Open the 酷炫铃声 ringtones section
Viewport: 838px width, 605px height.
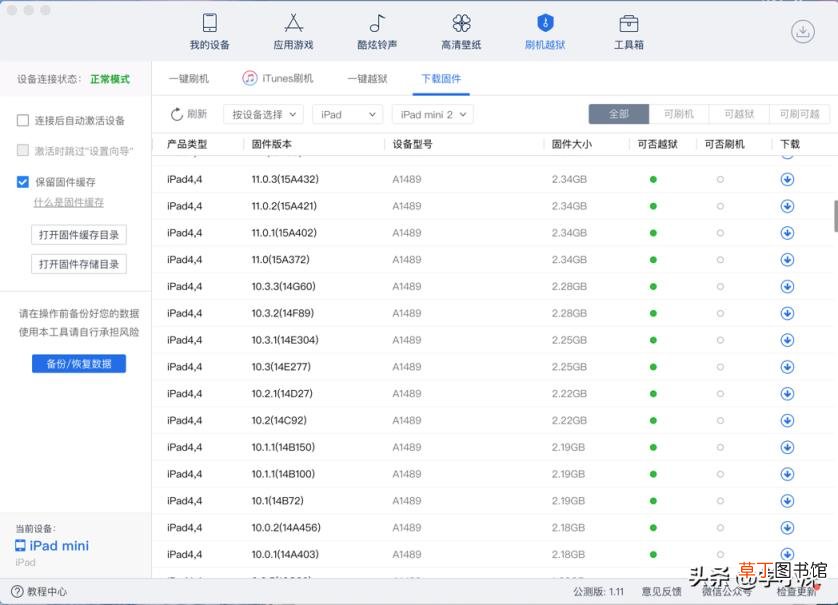(x=377, y=32)
